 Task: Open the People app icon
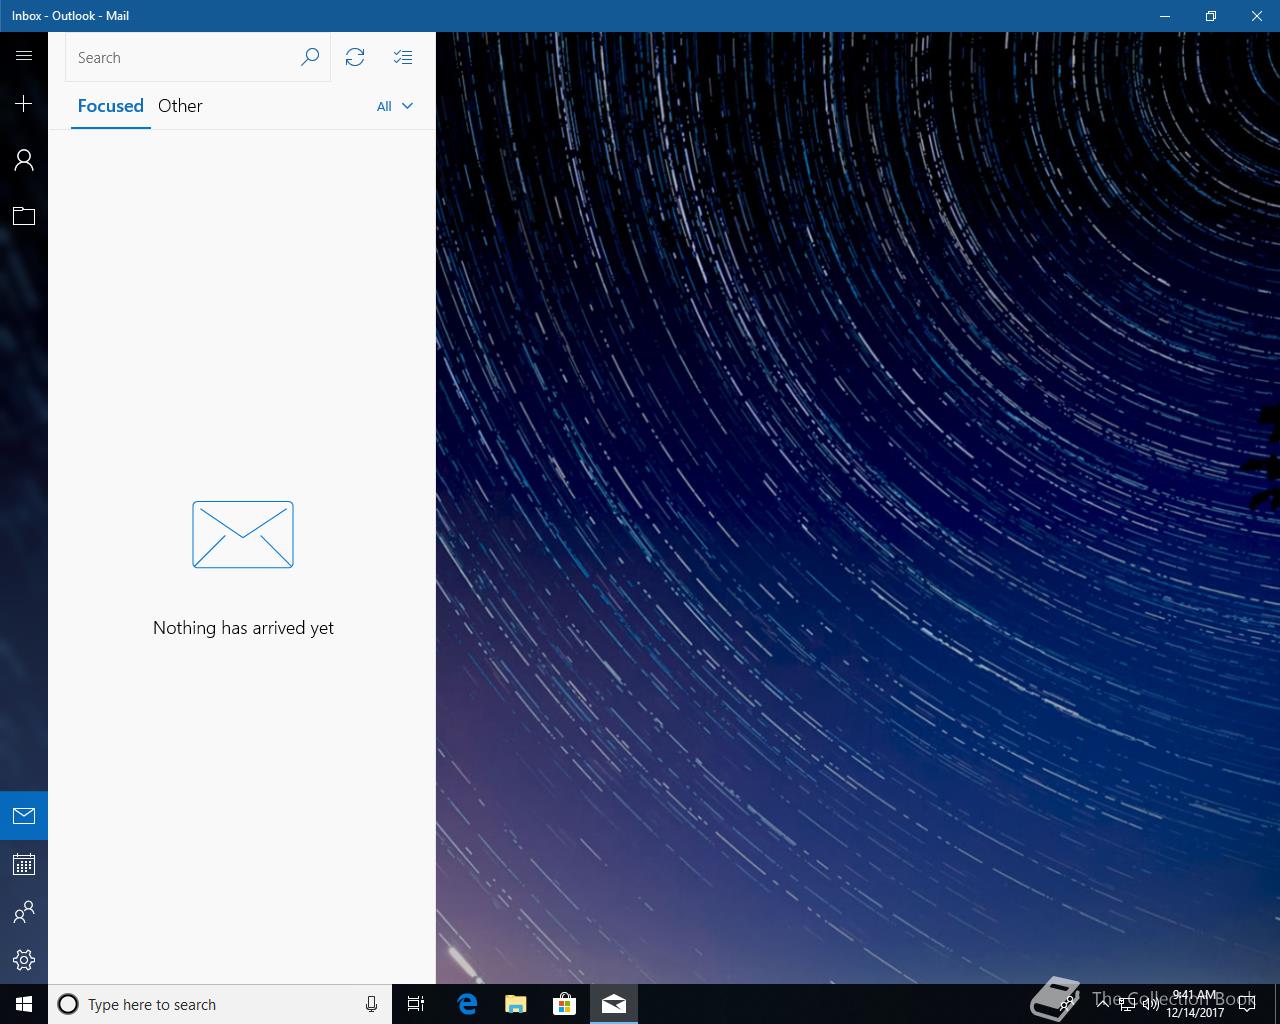pos(24,912)
